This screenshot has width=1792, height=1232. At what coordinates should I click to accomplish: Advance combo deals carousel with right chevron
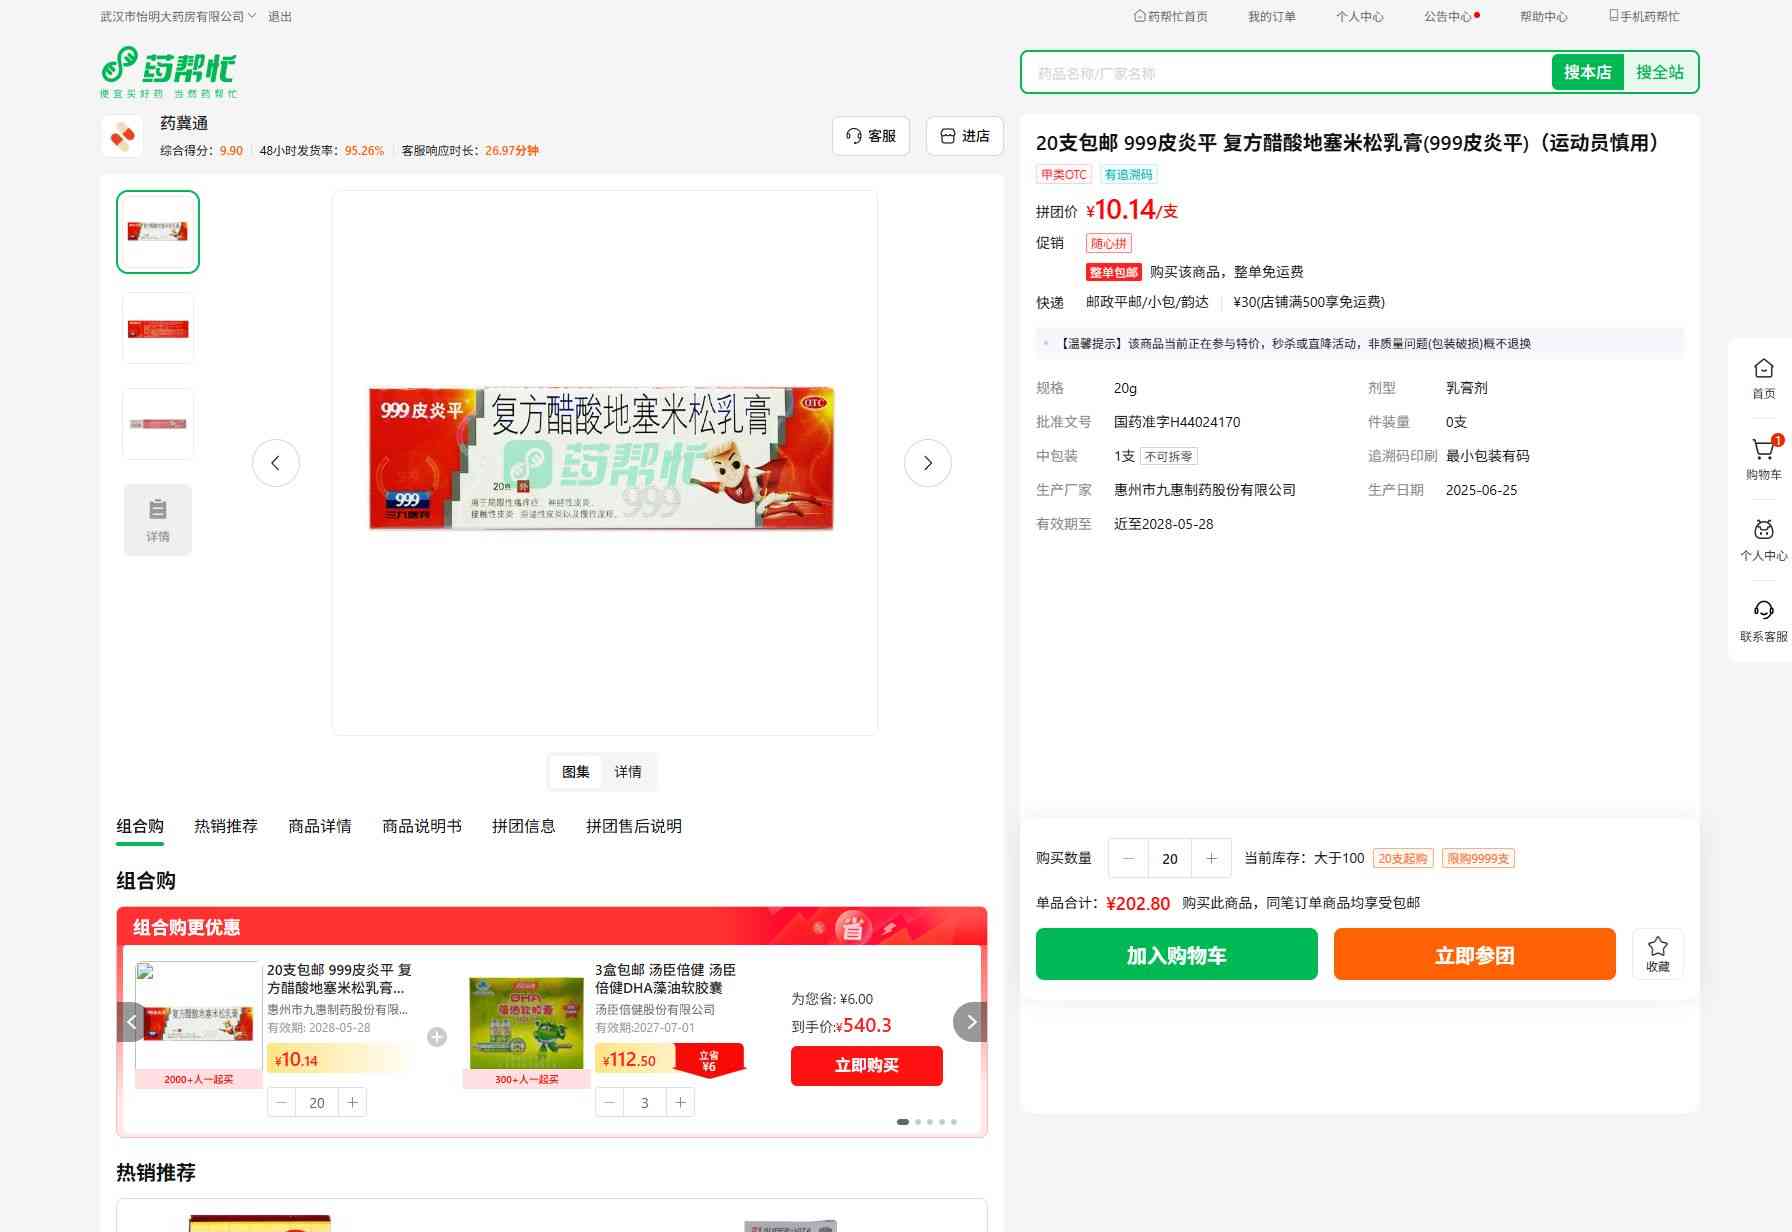click(x=970, y=1022)
